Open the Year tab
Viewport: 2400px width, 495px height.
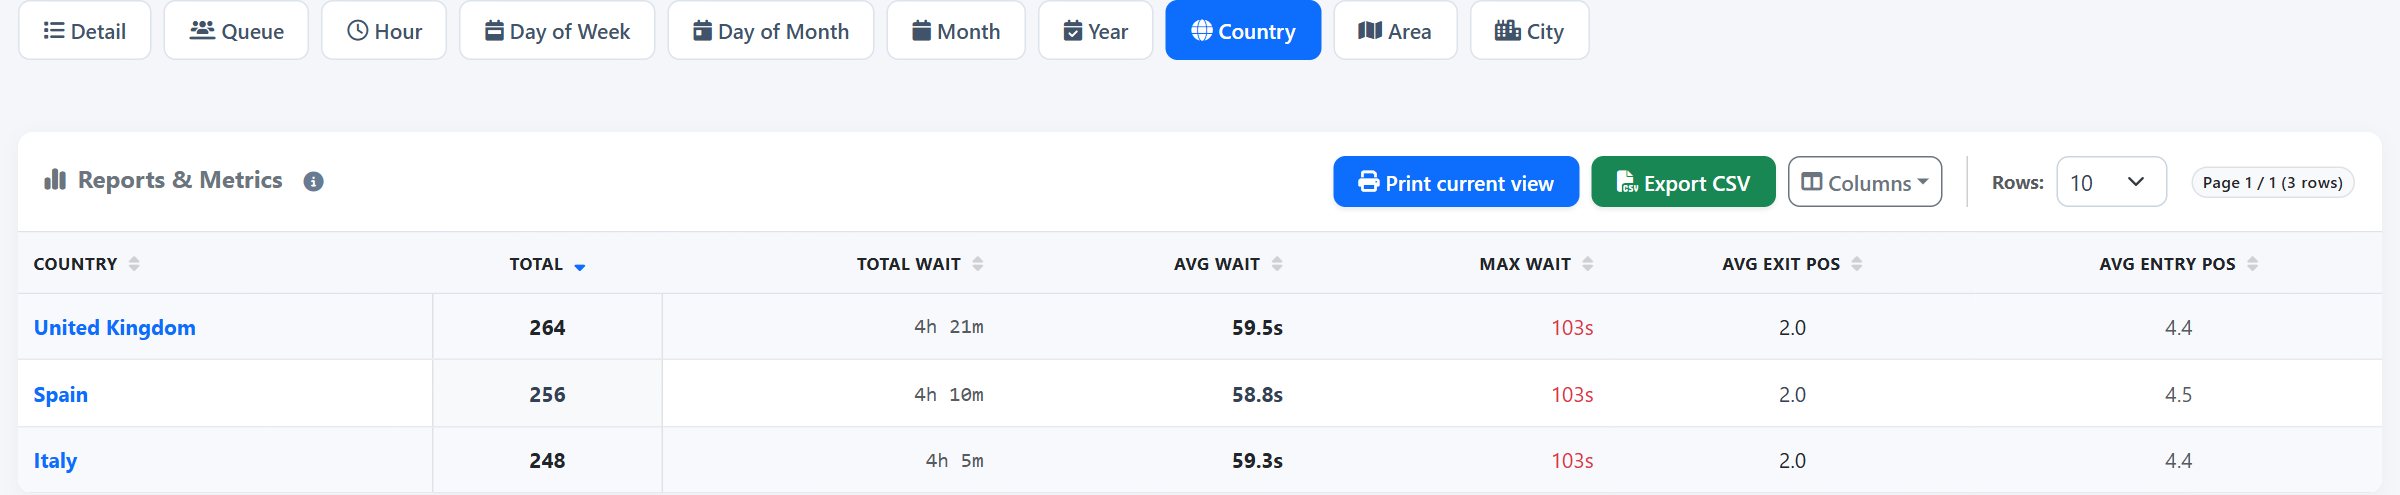(x=1095, y=31)
